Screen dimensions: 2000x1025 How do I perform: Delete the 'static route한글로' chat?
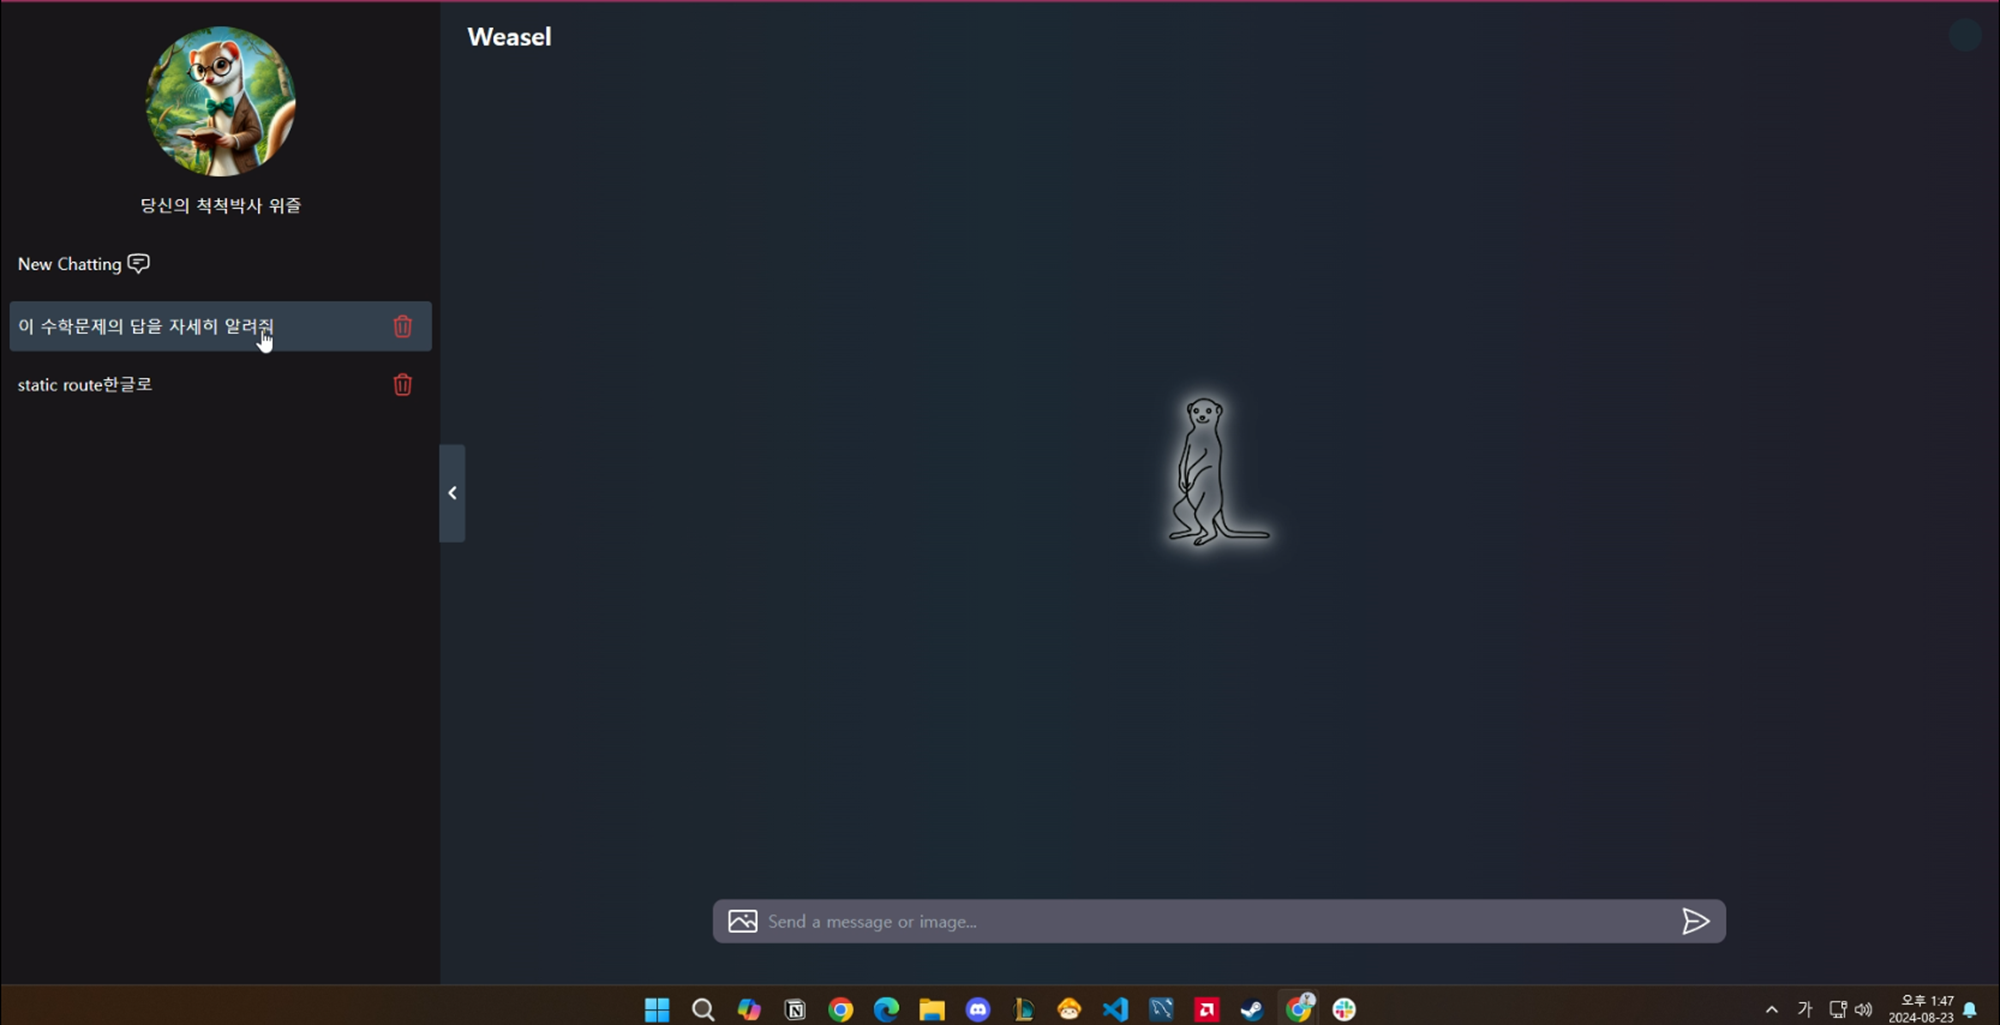point(402,385)
